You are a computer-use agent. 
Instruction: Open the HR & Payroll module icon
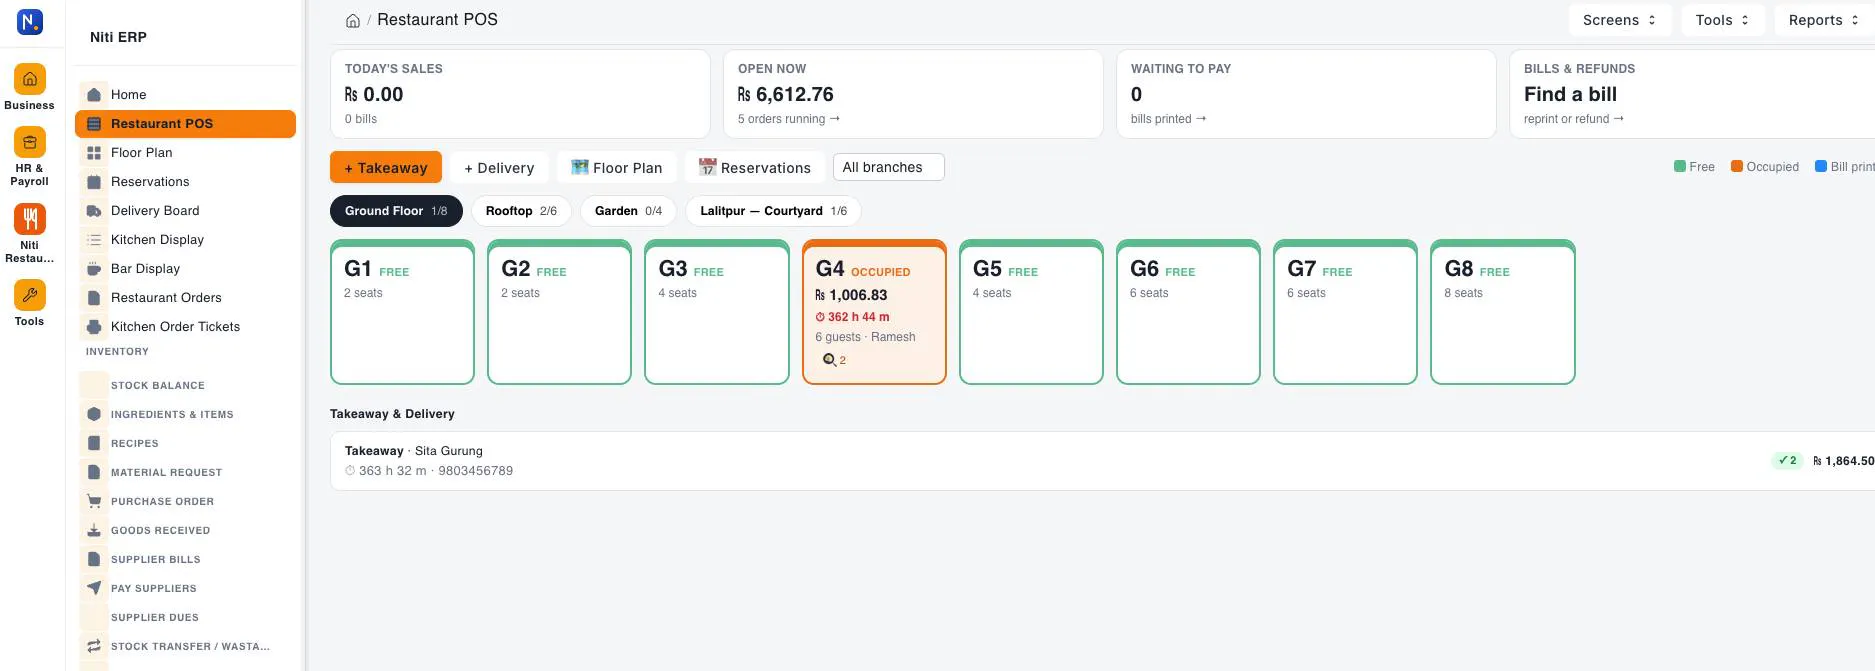(30, 142)
